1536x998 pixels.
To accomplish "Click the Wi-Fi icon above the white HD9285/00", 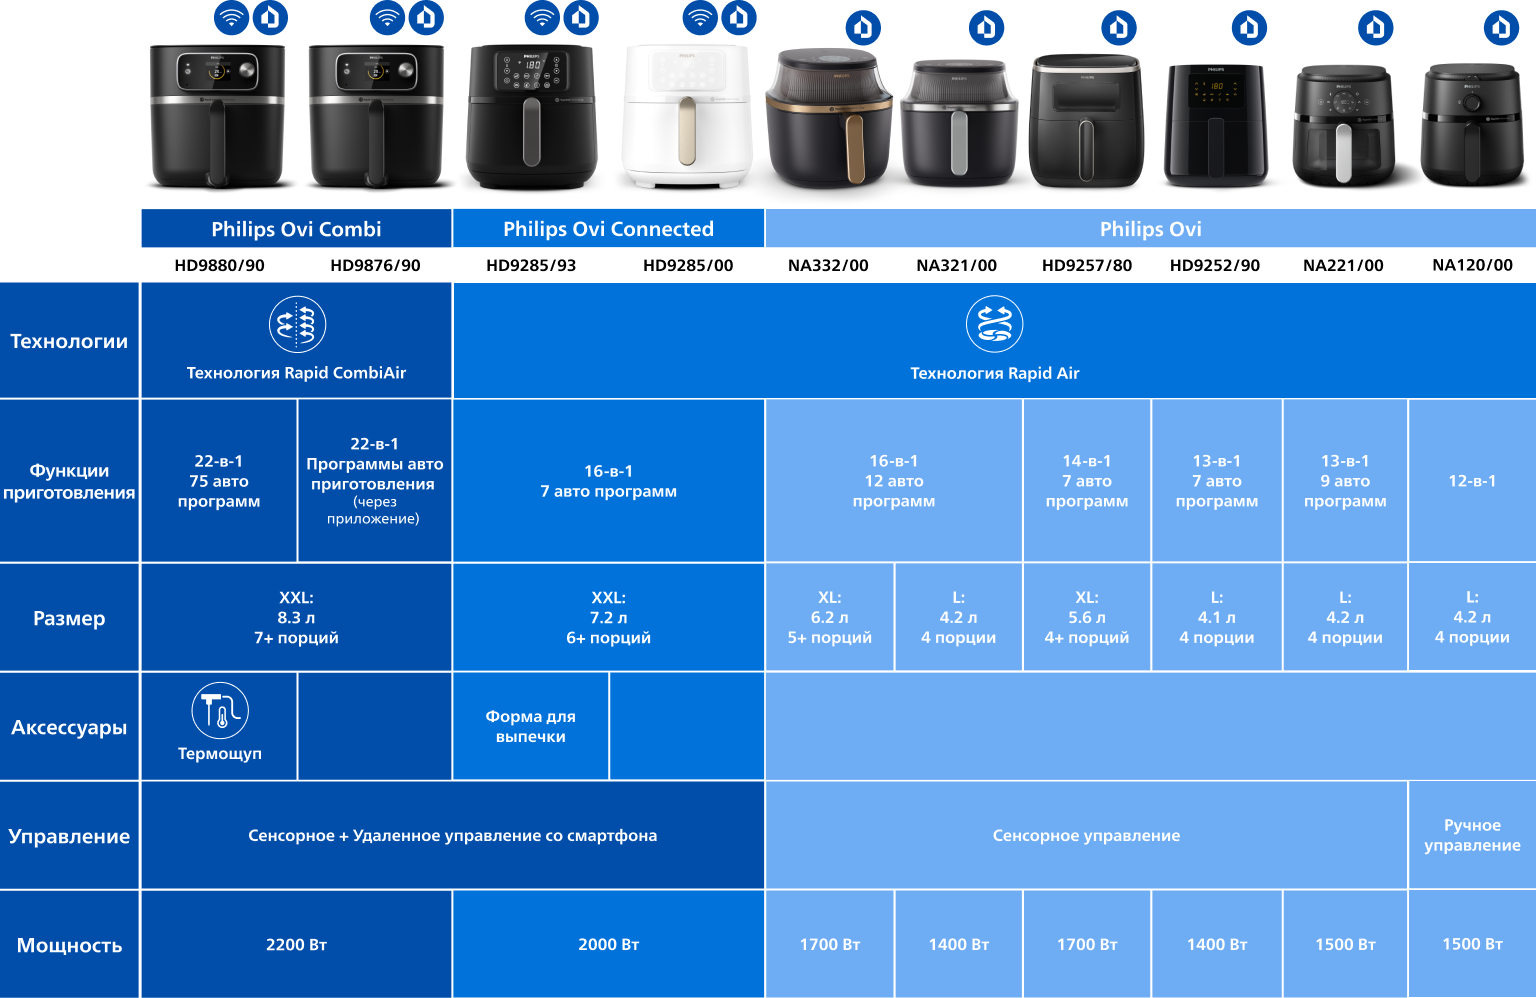I will pos(700,17).
